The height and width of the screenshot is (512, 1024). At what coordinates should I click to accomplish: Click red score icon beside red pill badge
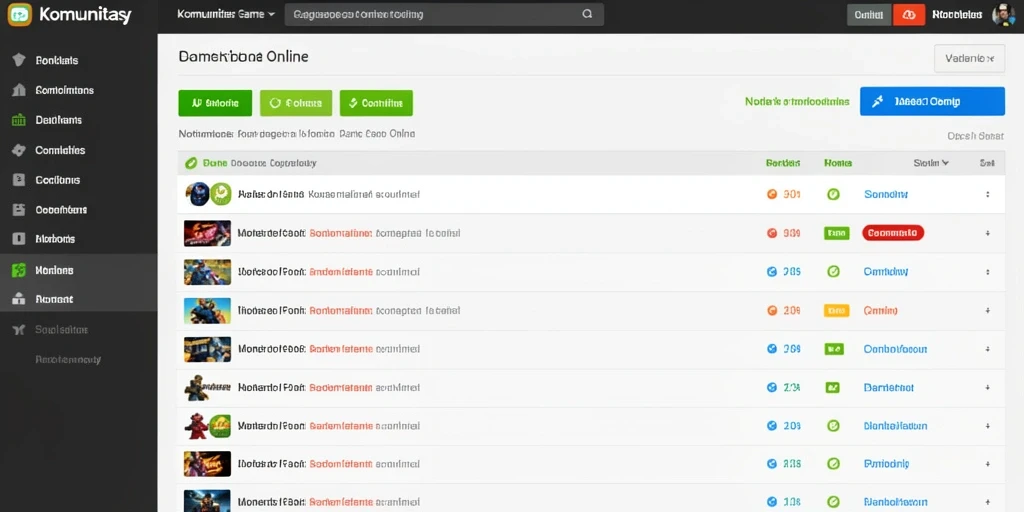coord(771,232)
